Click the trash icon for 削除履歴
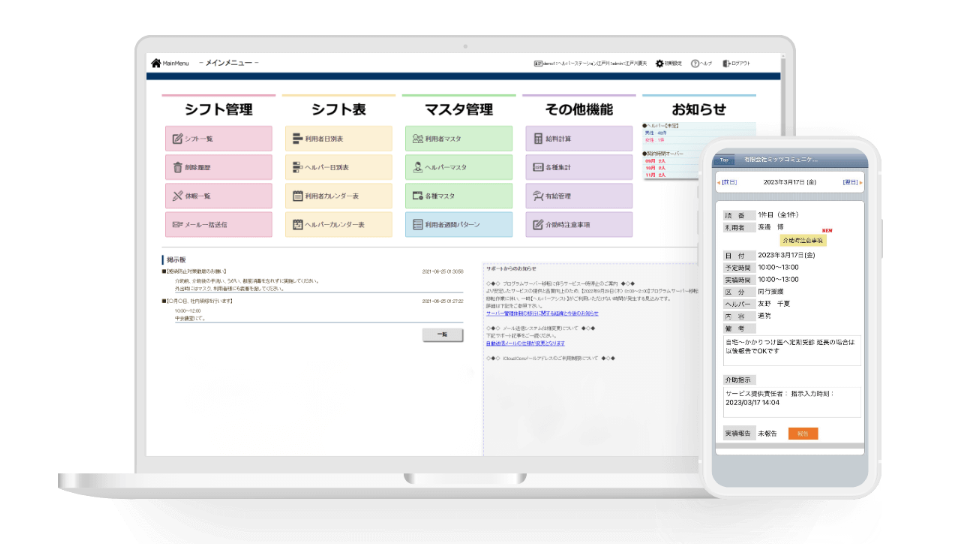The height and width of the screenshot is (544, 960). coord(178,167)
